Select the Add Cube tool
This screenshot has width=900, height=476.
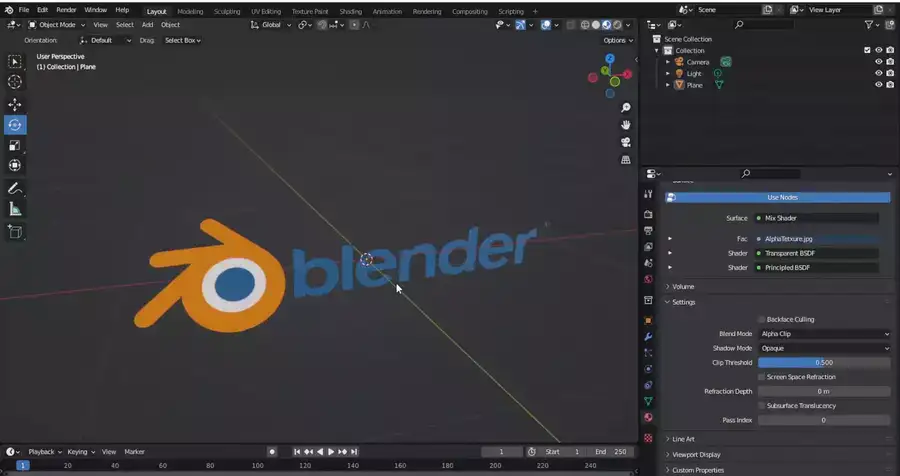15,231
